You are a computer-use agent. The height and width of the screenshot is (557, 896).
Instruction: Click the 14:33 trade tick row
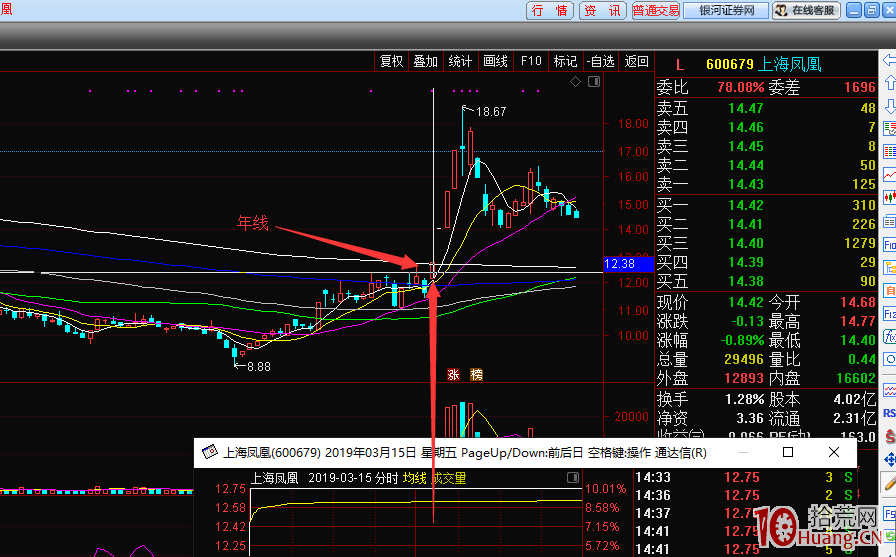pos(746,477)
